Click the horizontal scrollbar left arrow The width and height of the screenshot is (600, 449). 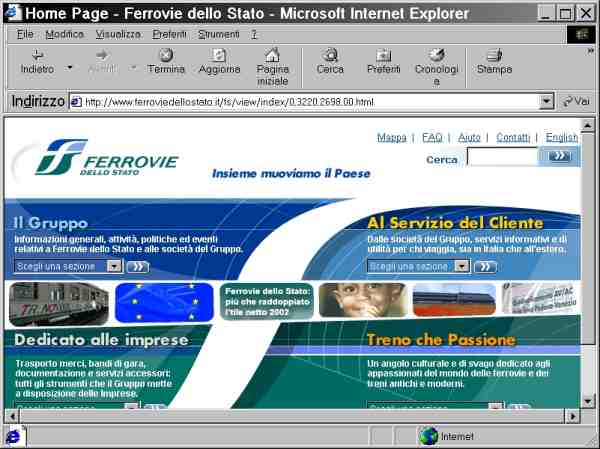coord(12,416)
